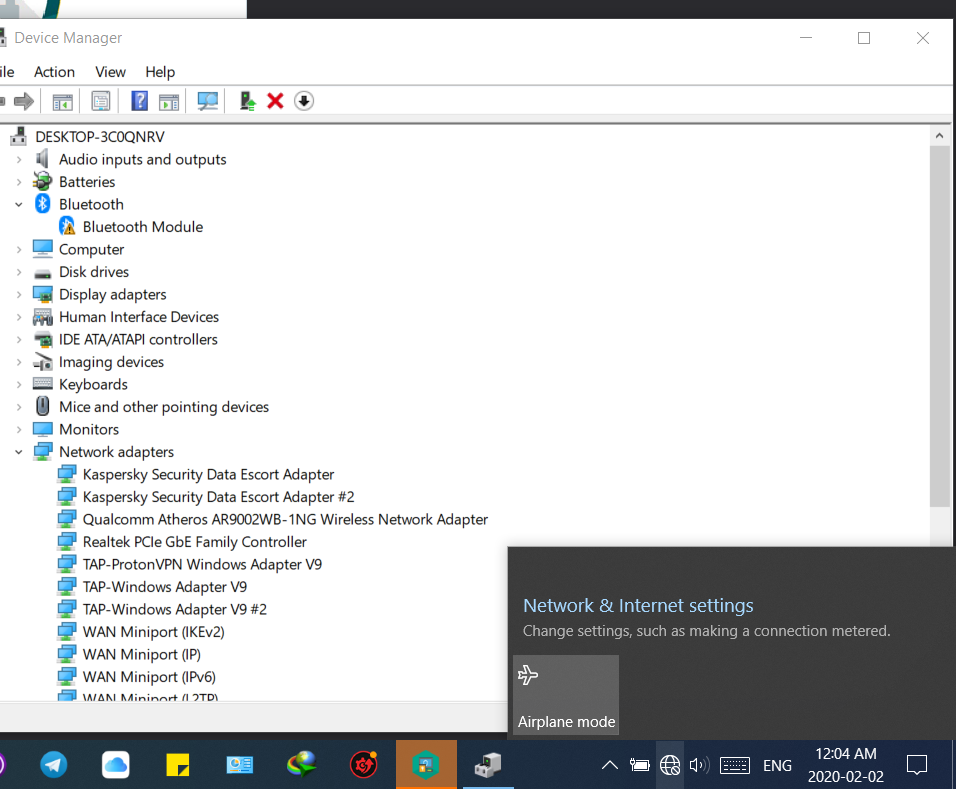Scan for hardware changes toolbar icon

tap(207, 101)
